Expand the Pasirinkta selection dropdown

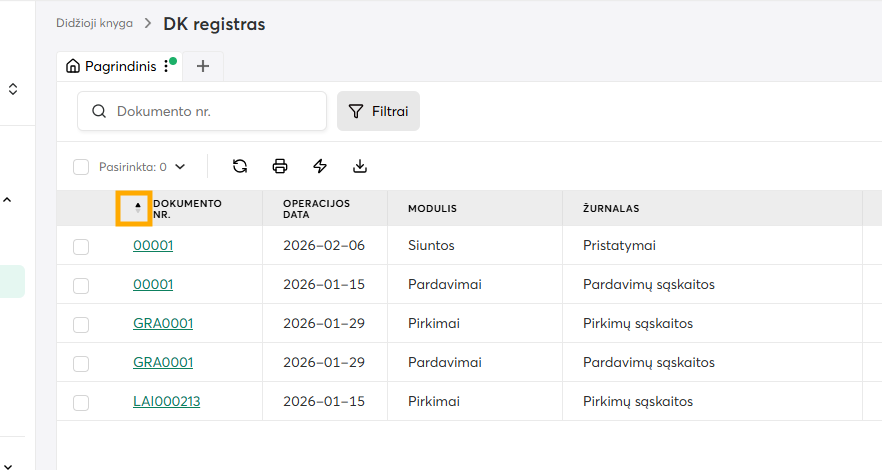point(180,167)
